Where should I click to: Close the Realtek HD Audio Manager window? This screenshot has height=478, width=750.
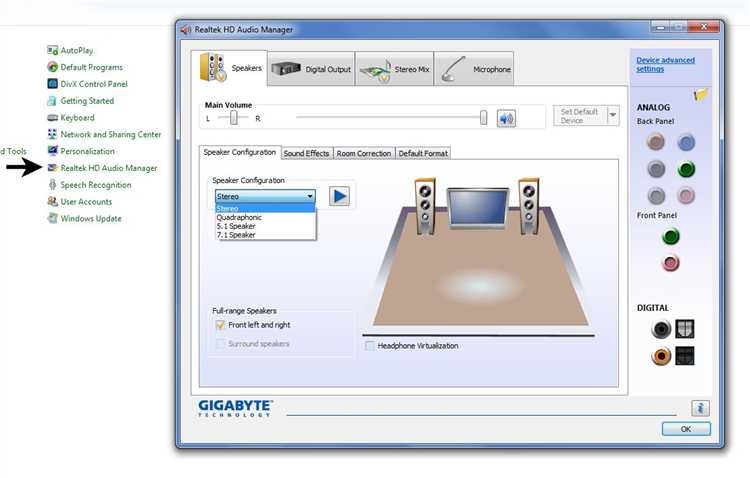[x=703, y=27]
